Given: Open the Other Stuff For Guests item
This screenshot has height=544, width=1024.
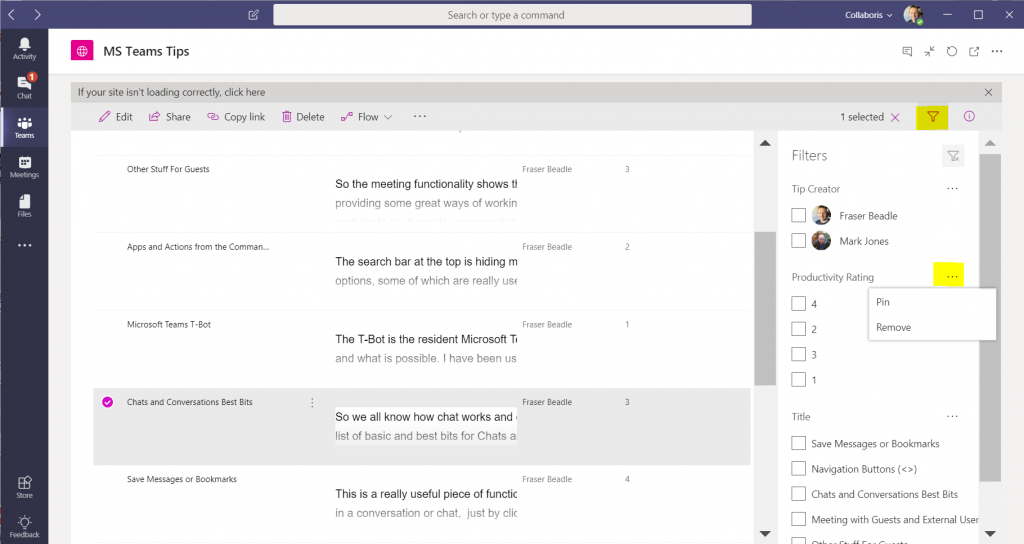Looking at the screenshot, I should (168, 169).
